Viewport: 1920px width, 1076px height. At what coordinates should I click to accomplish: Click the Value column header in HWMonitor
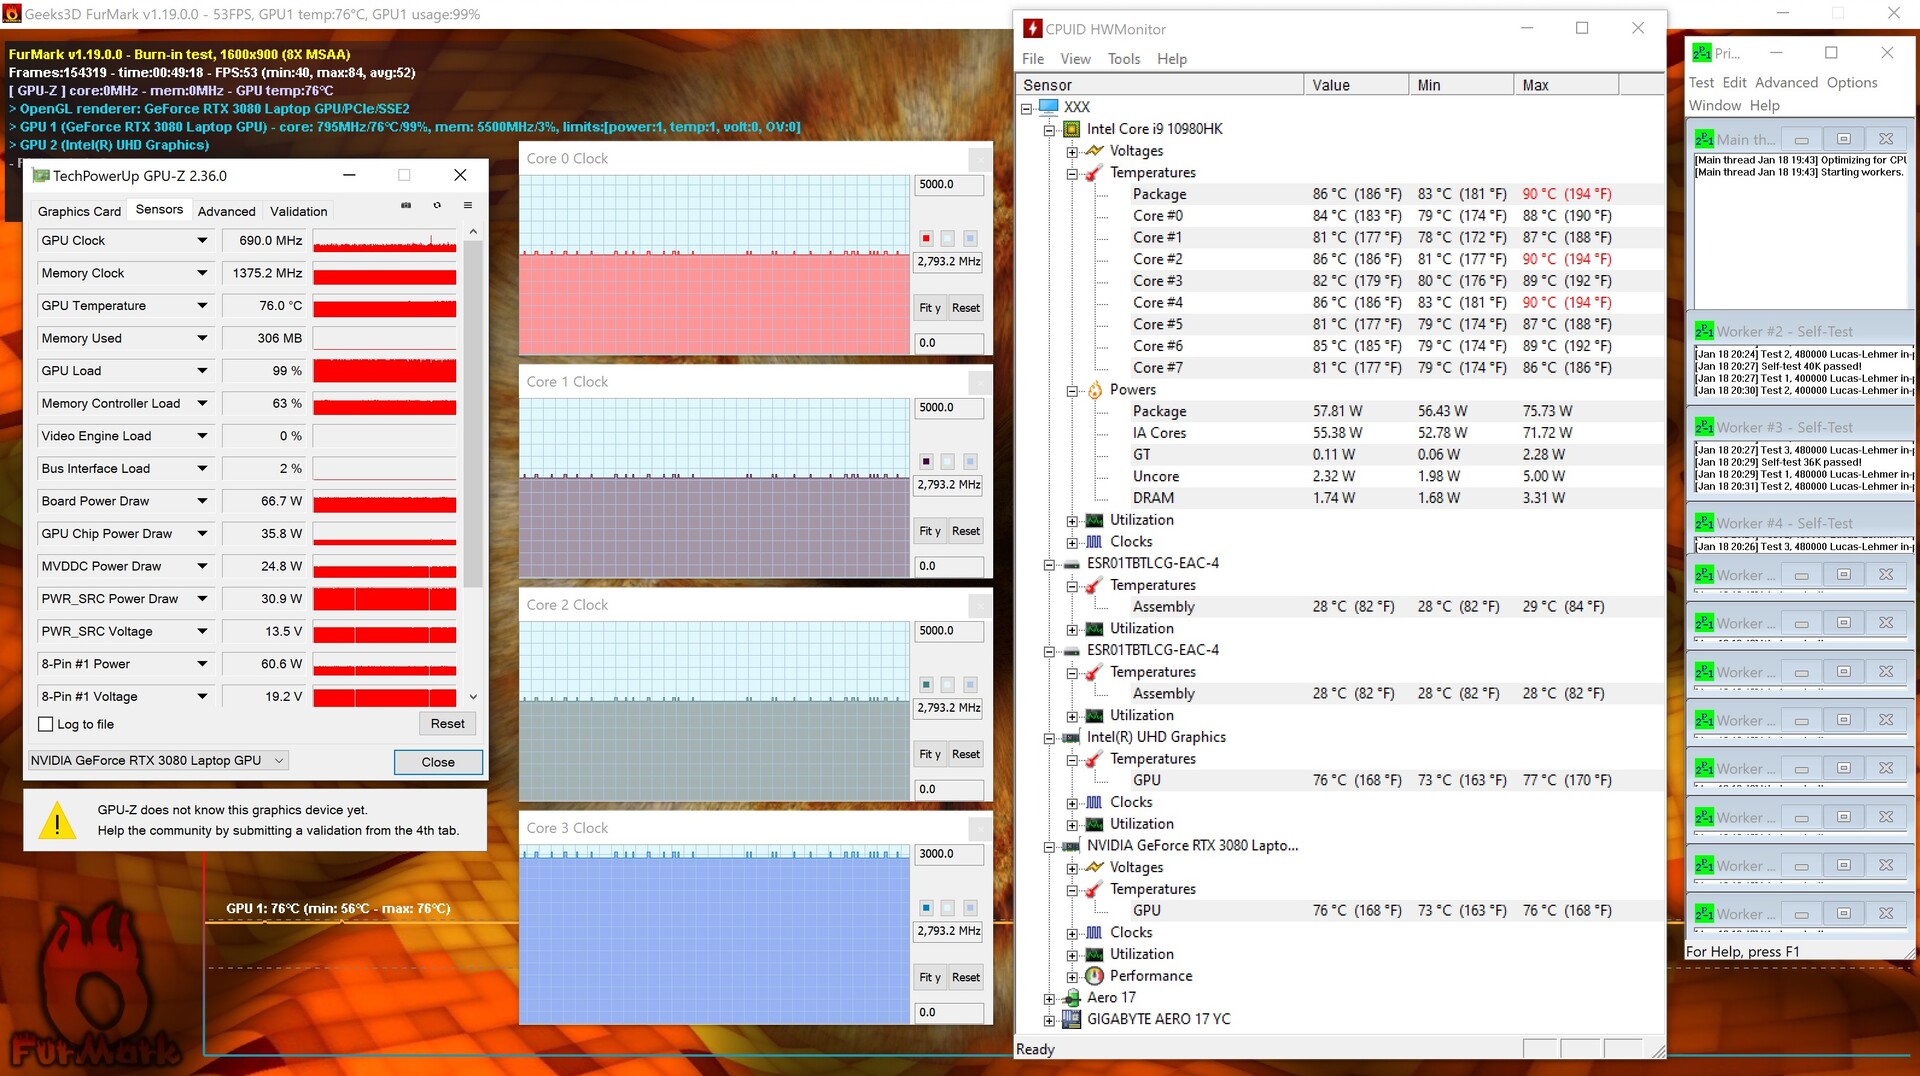click(1356, 85)
